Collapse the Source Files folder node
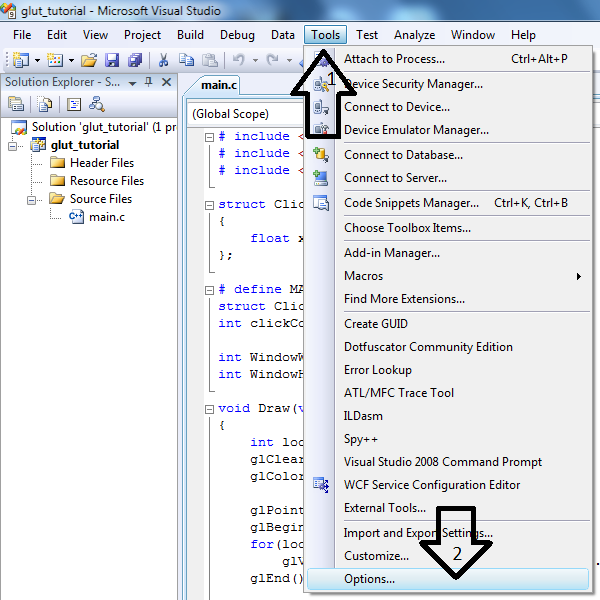 coord(31,200)
